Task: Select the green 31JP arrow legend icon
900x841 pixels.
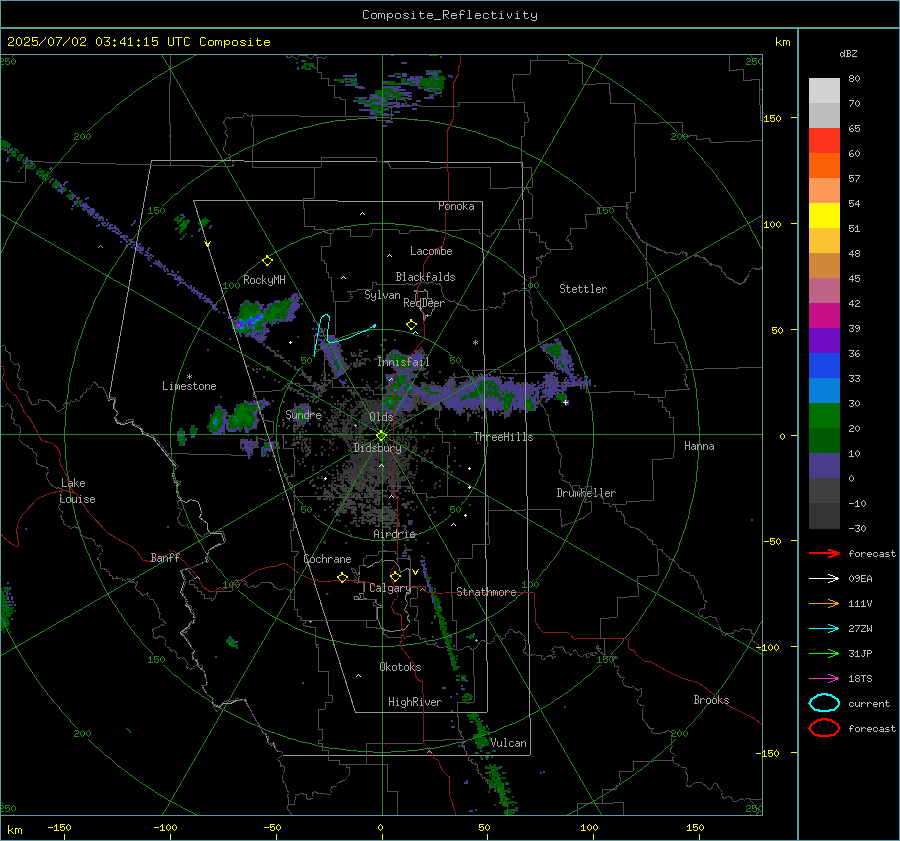Action: (824, 653)
